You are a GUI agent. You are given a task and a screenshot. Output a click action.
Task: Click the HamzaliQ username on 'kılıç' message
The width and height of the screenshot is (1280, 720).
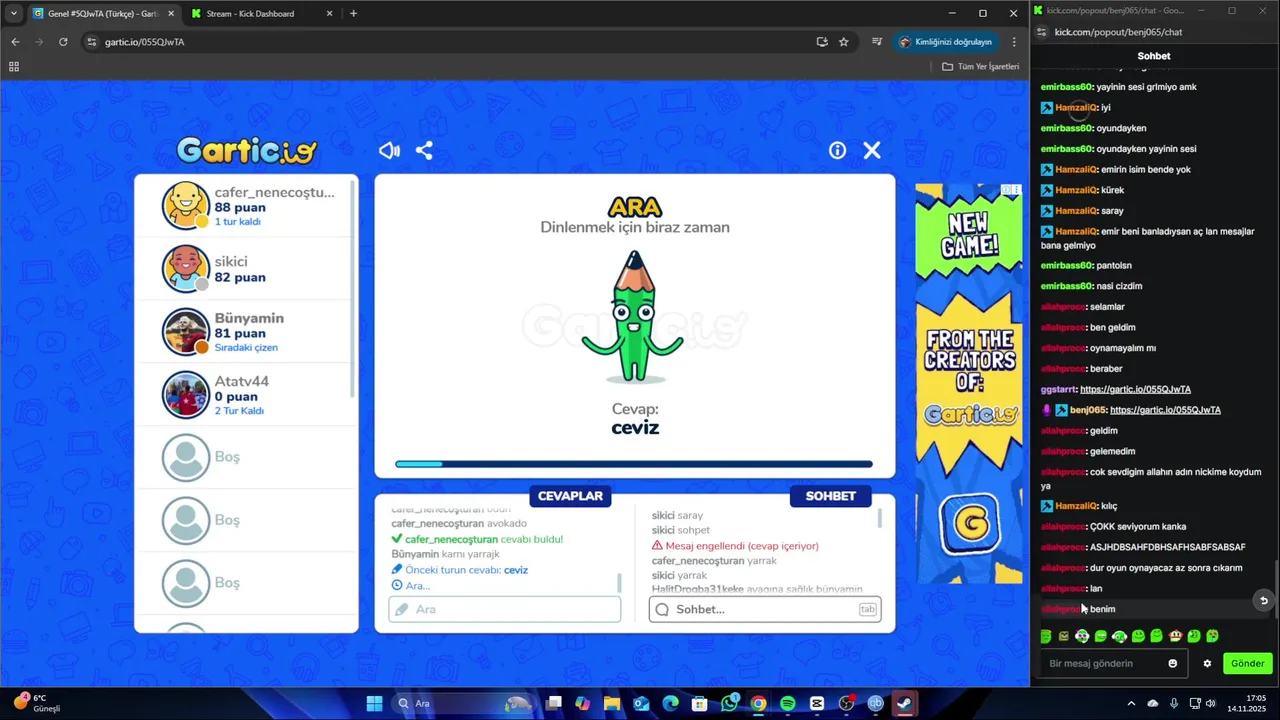point(1076,506)
